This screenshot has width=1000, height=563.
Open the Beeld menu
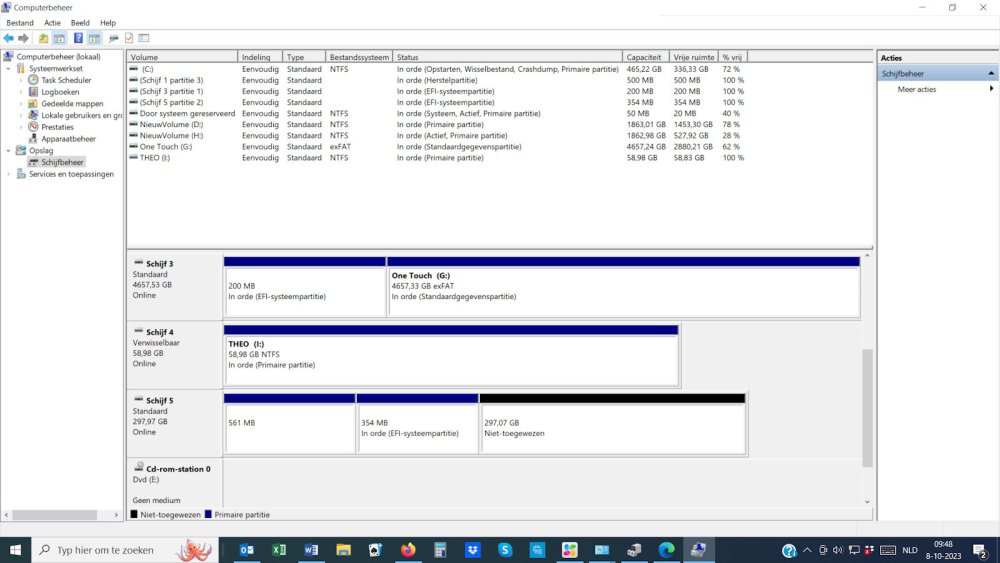tap(80, 22)
